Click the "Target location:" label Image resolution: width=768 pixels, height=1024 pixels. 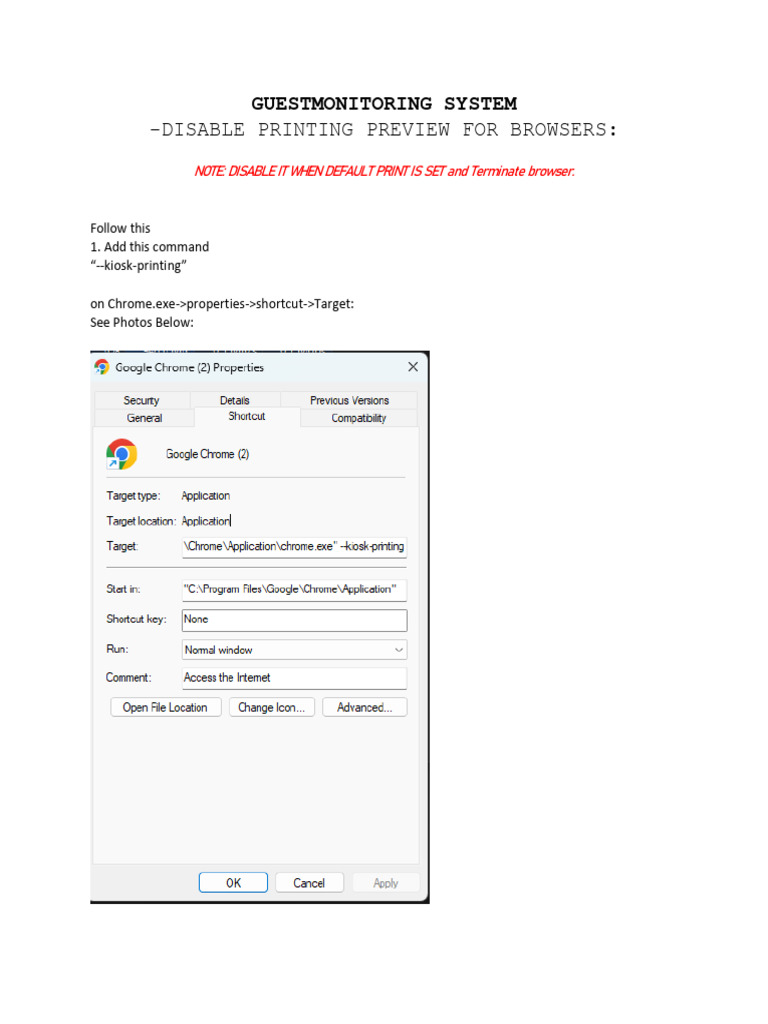click(141, 521)
